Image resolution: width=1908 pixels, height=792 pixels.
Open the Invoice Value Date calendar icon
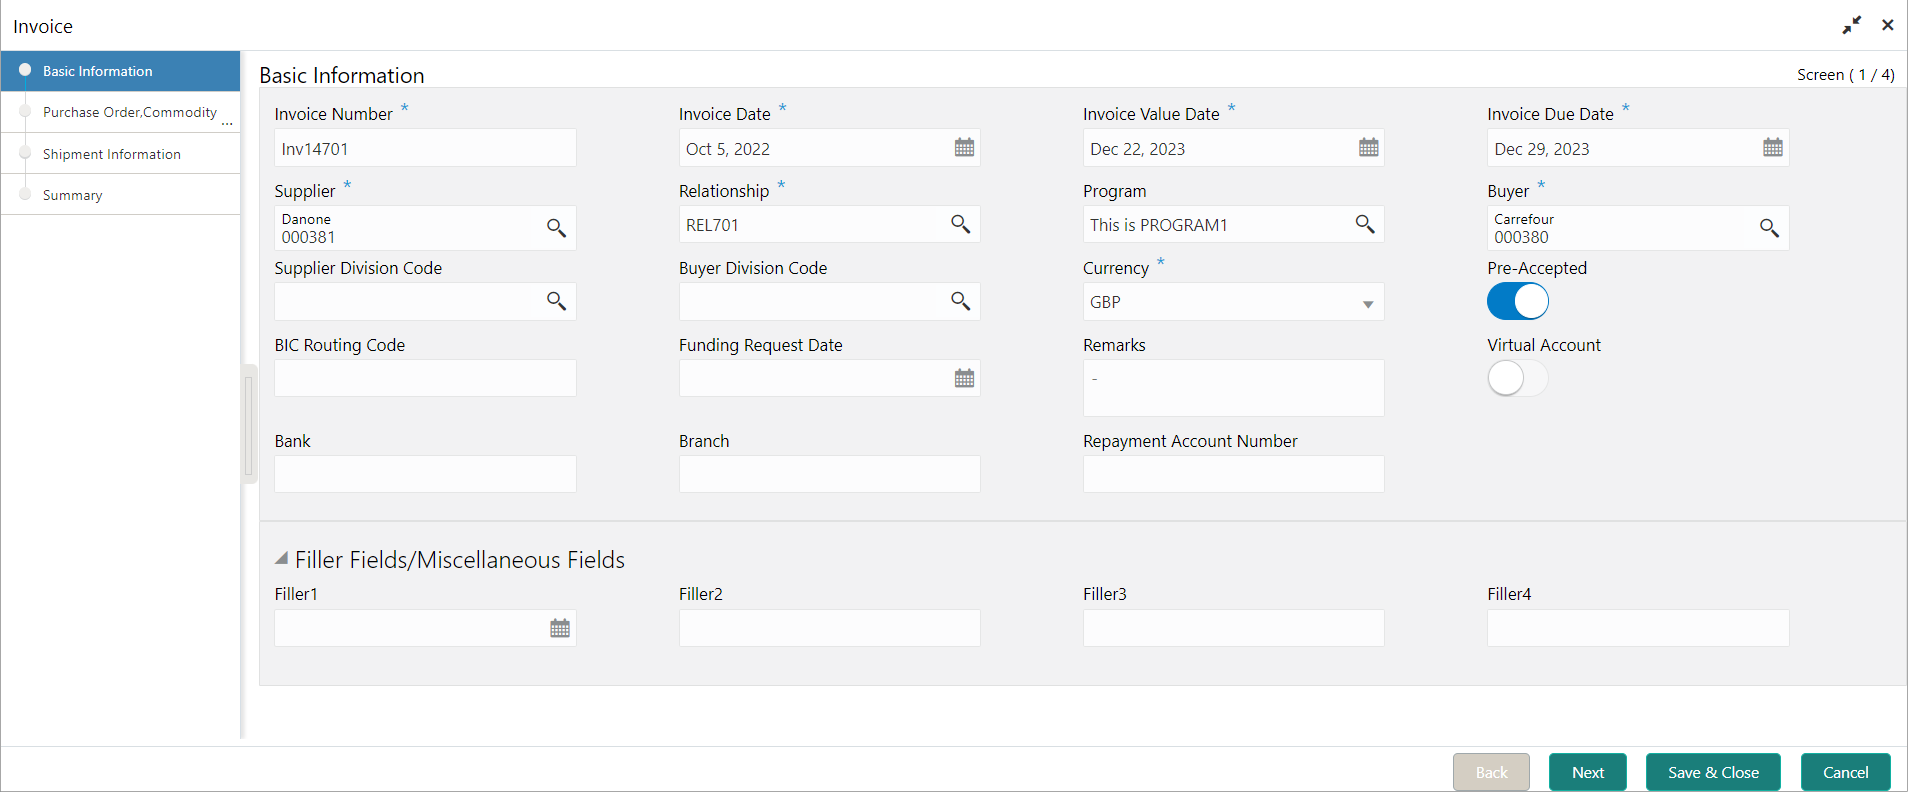pos(1368,148)
